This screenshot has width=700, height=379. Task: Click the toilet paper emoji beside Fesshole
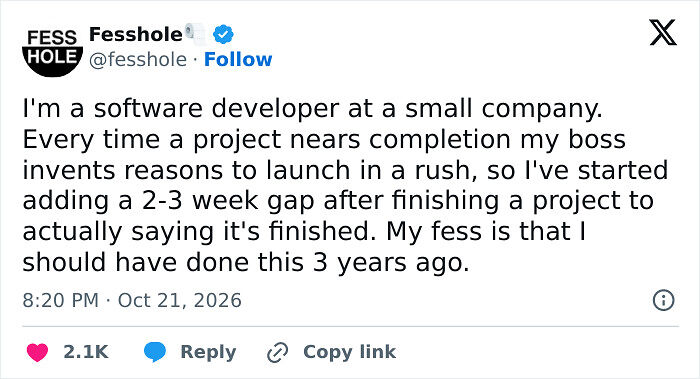coord(195,33)
